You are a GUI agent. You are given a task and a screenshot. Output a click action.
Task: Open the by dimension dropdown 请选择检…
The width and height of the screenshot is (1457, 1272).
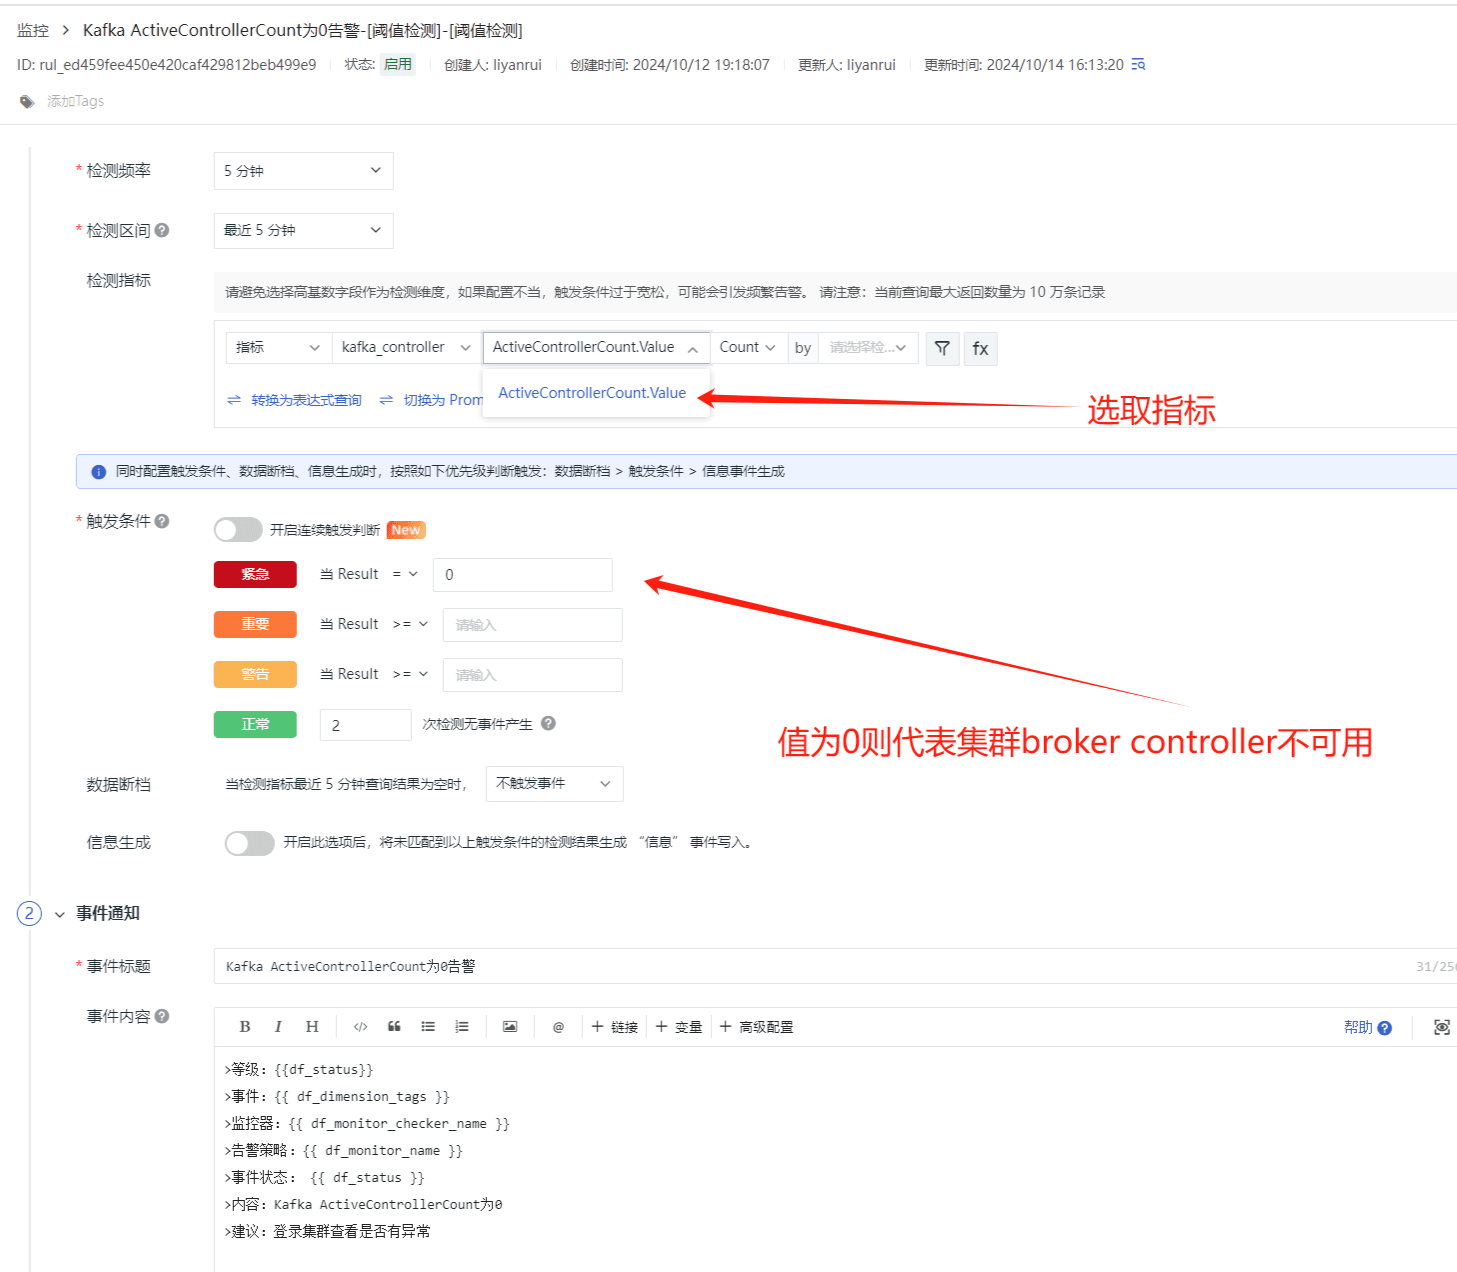click(868, 347)
